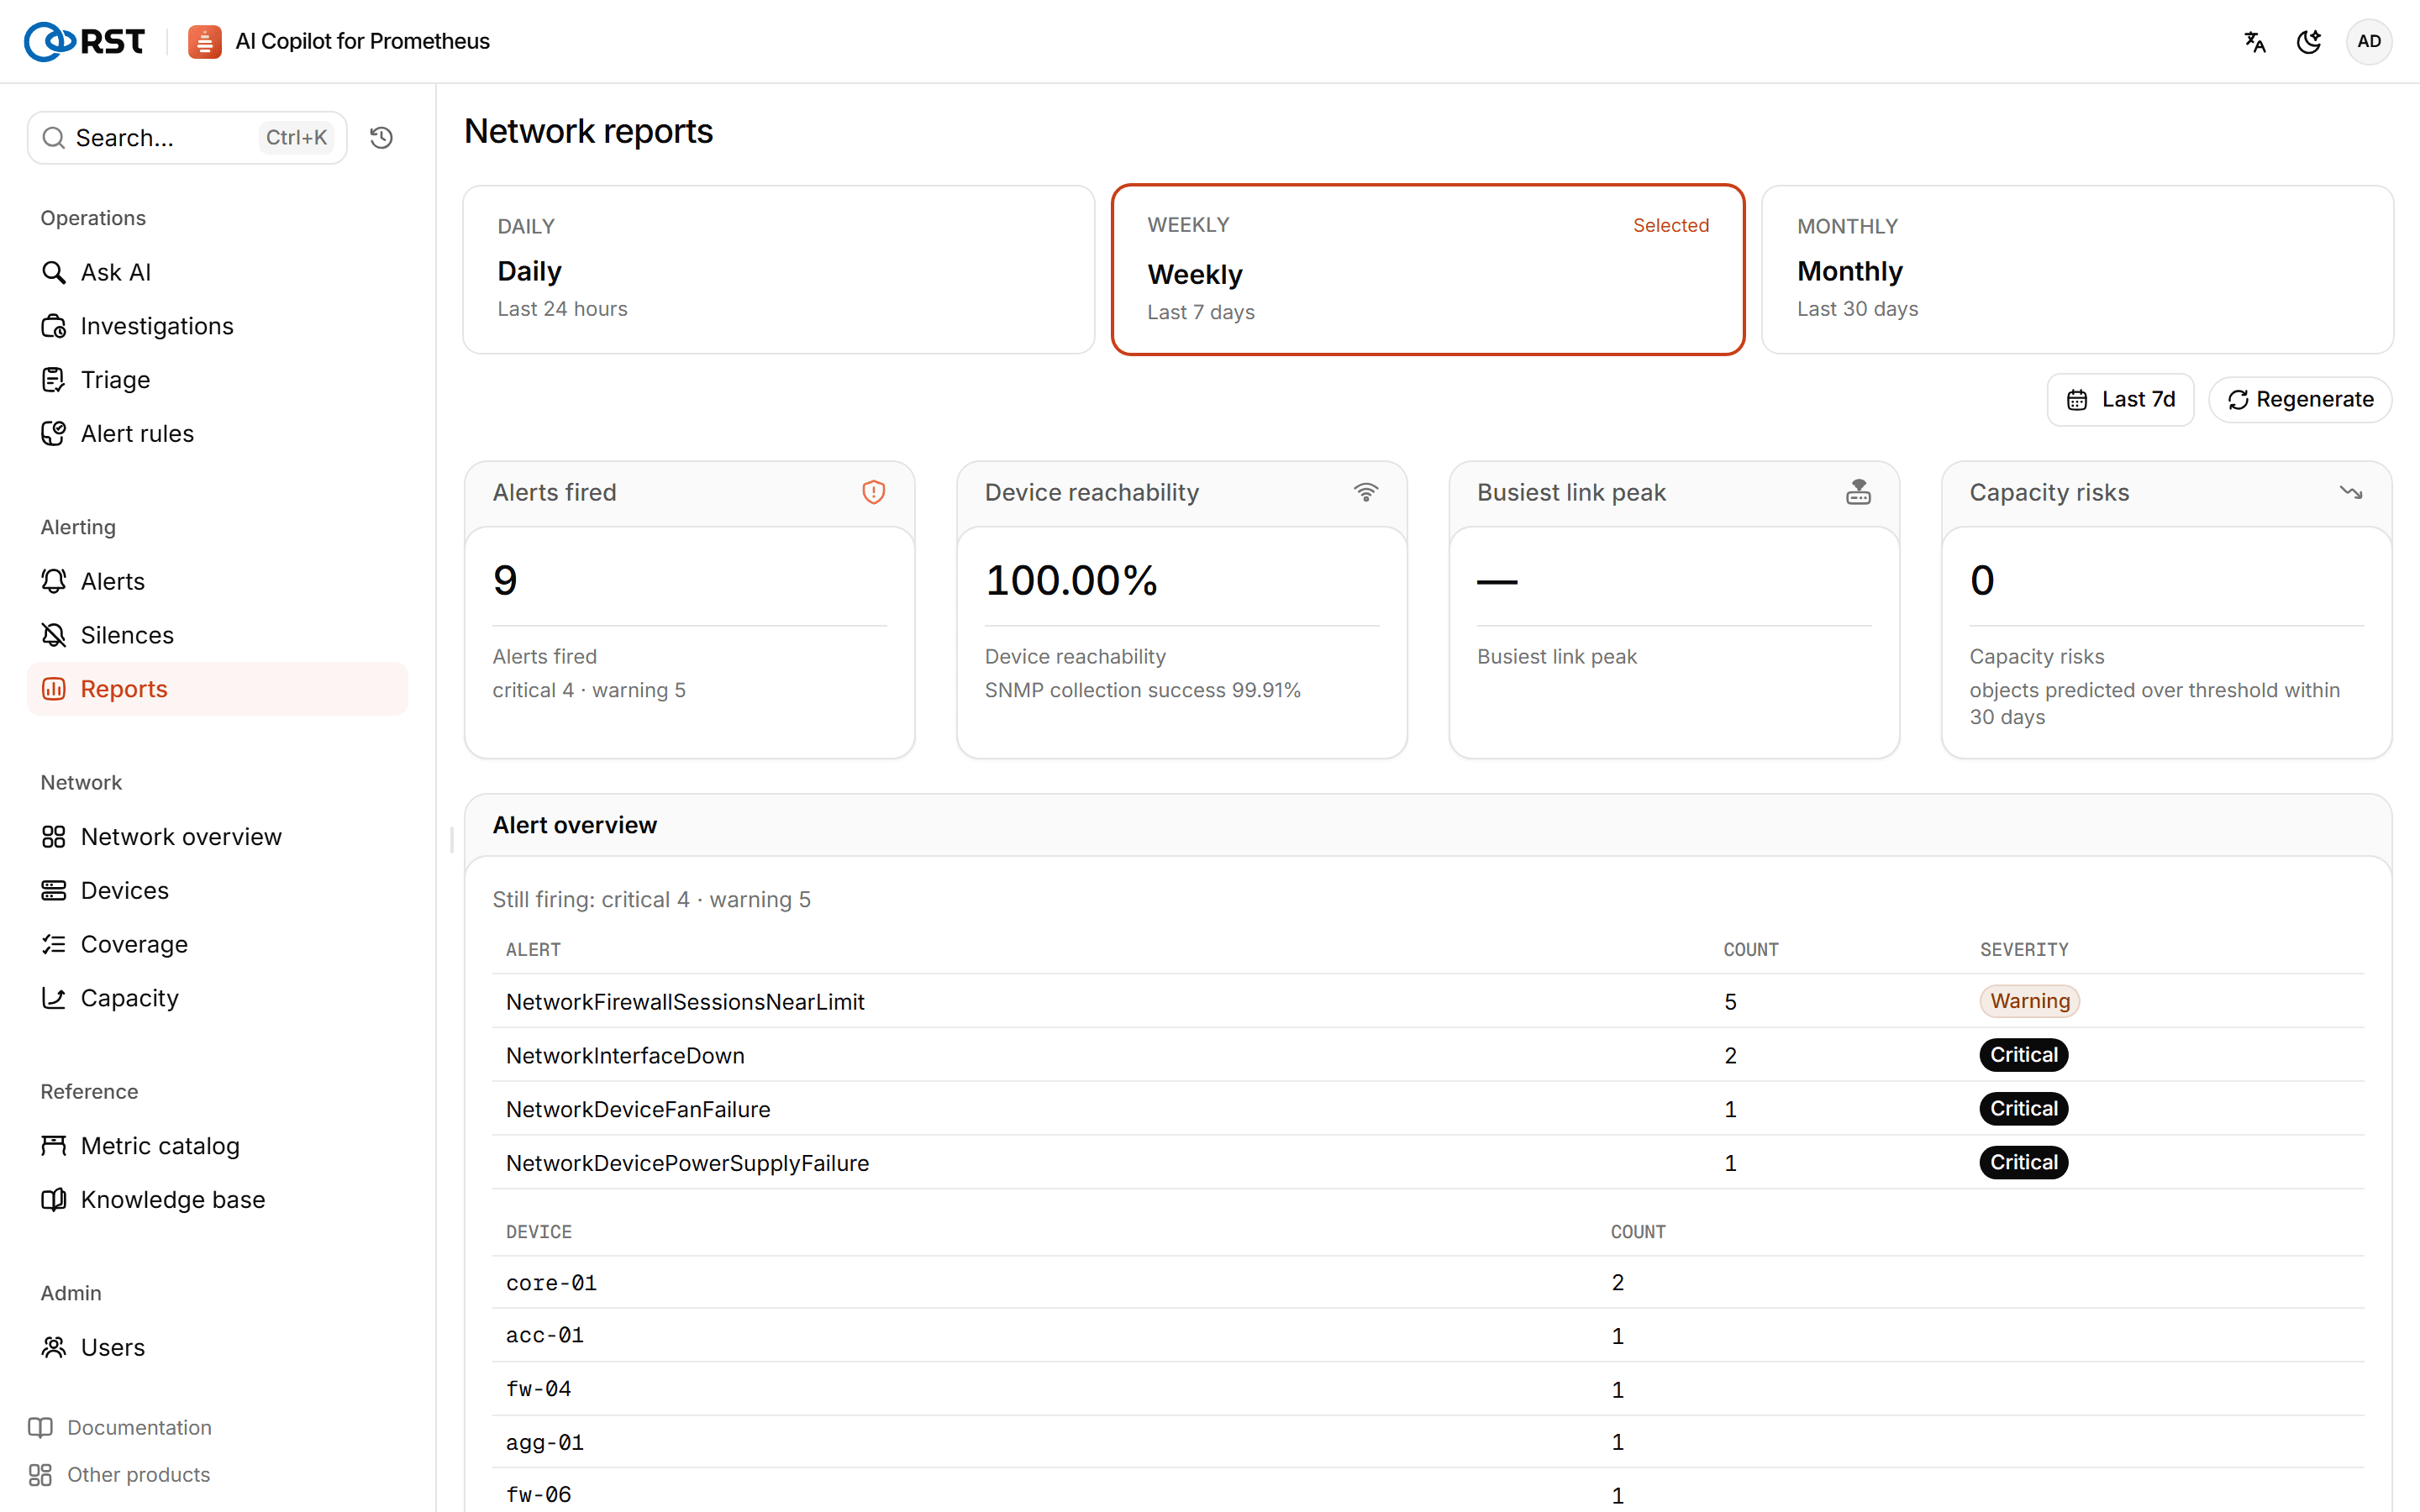The width and height of the screenshot is (2420, 1512).
Task: Click core-01 device row
Action: [x=1428, y=1283]
